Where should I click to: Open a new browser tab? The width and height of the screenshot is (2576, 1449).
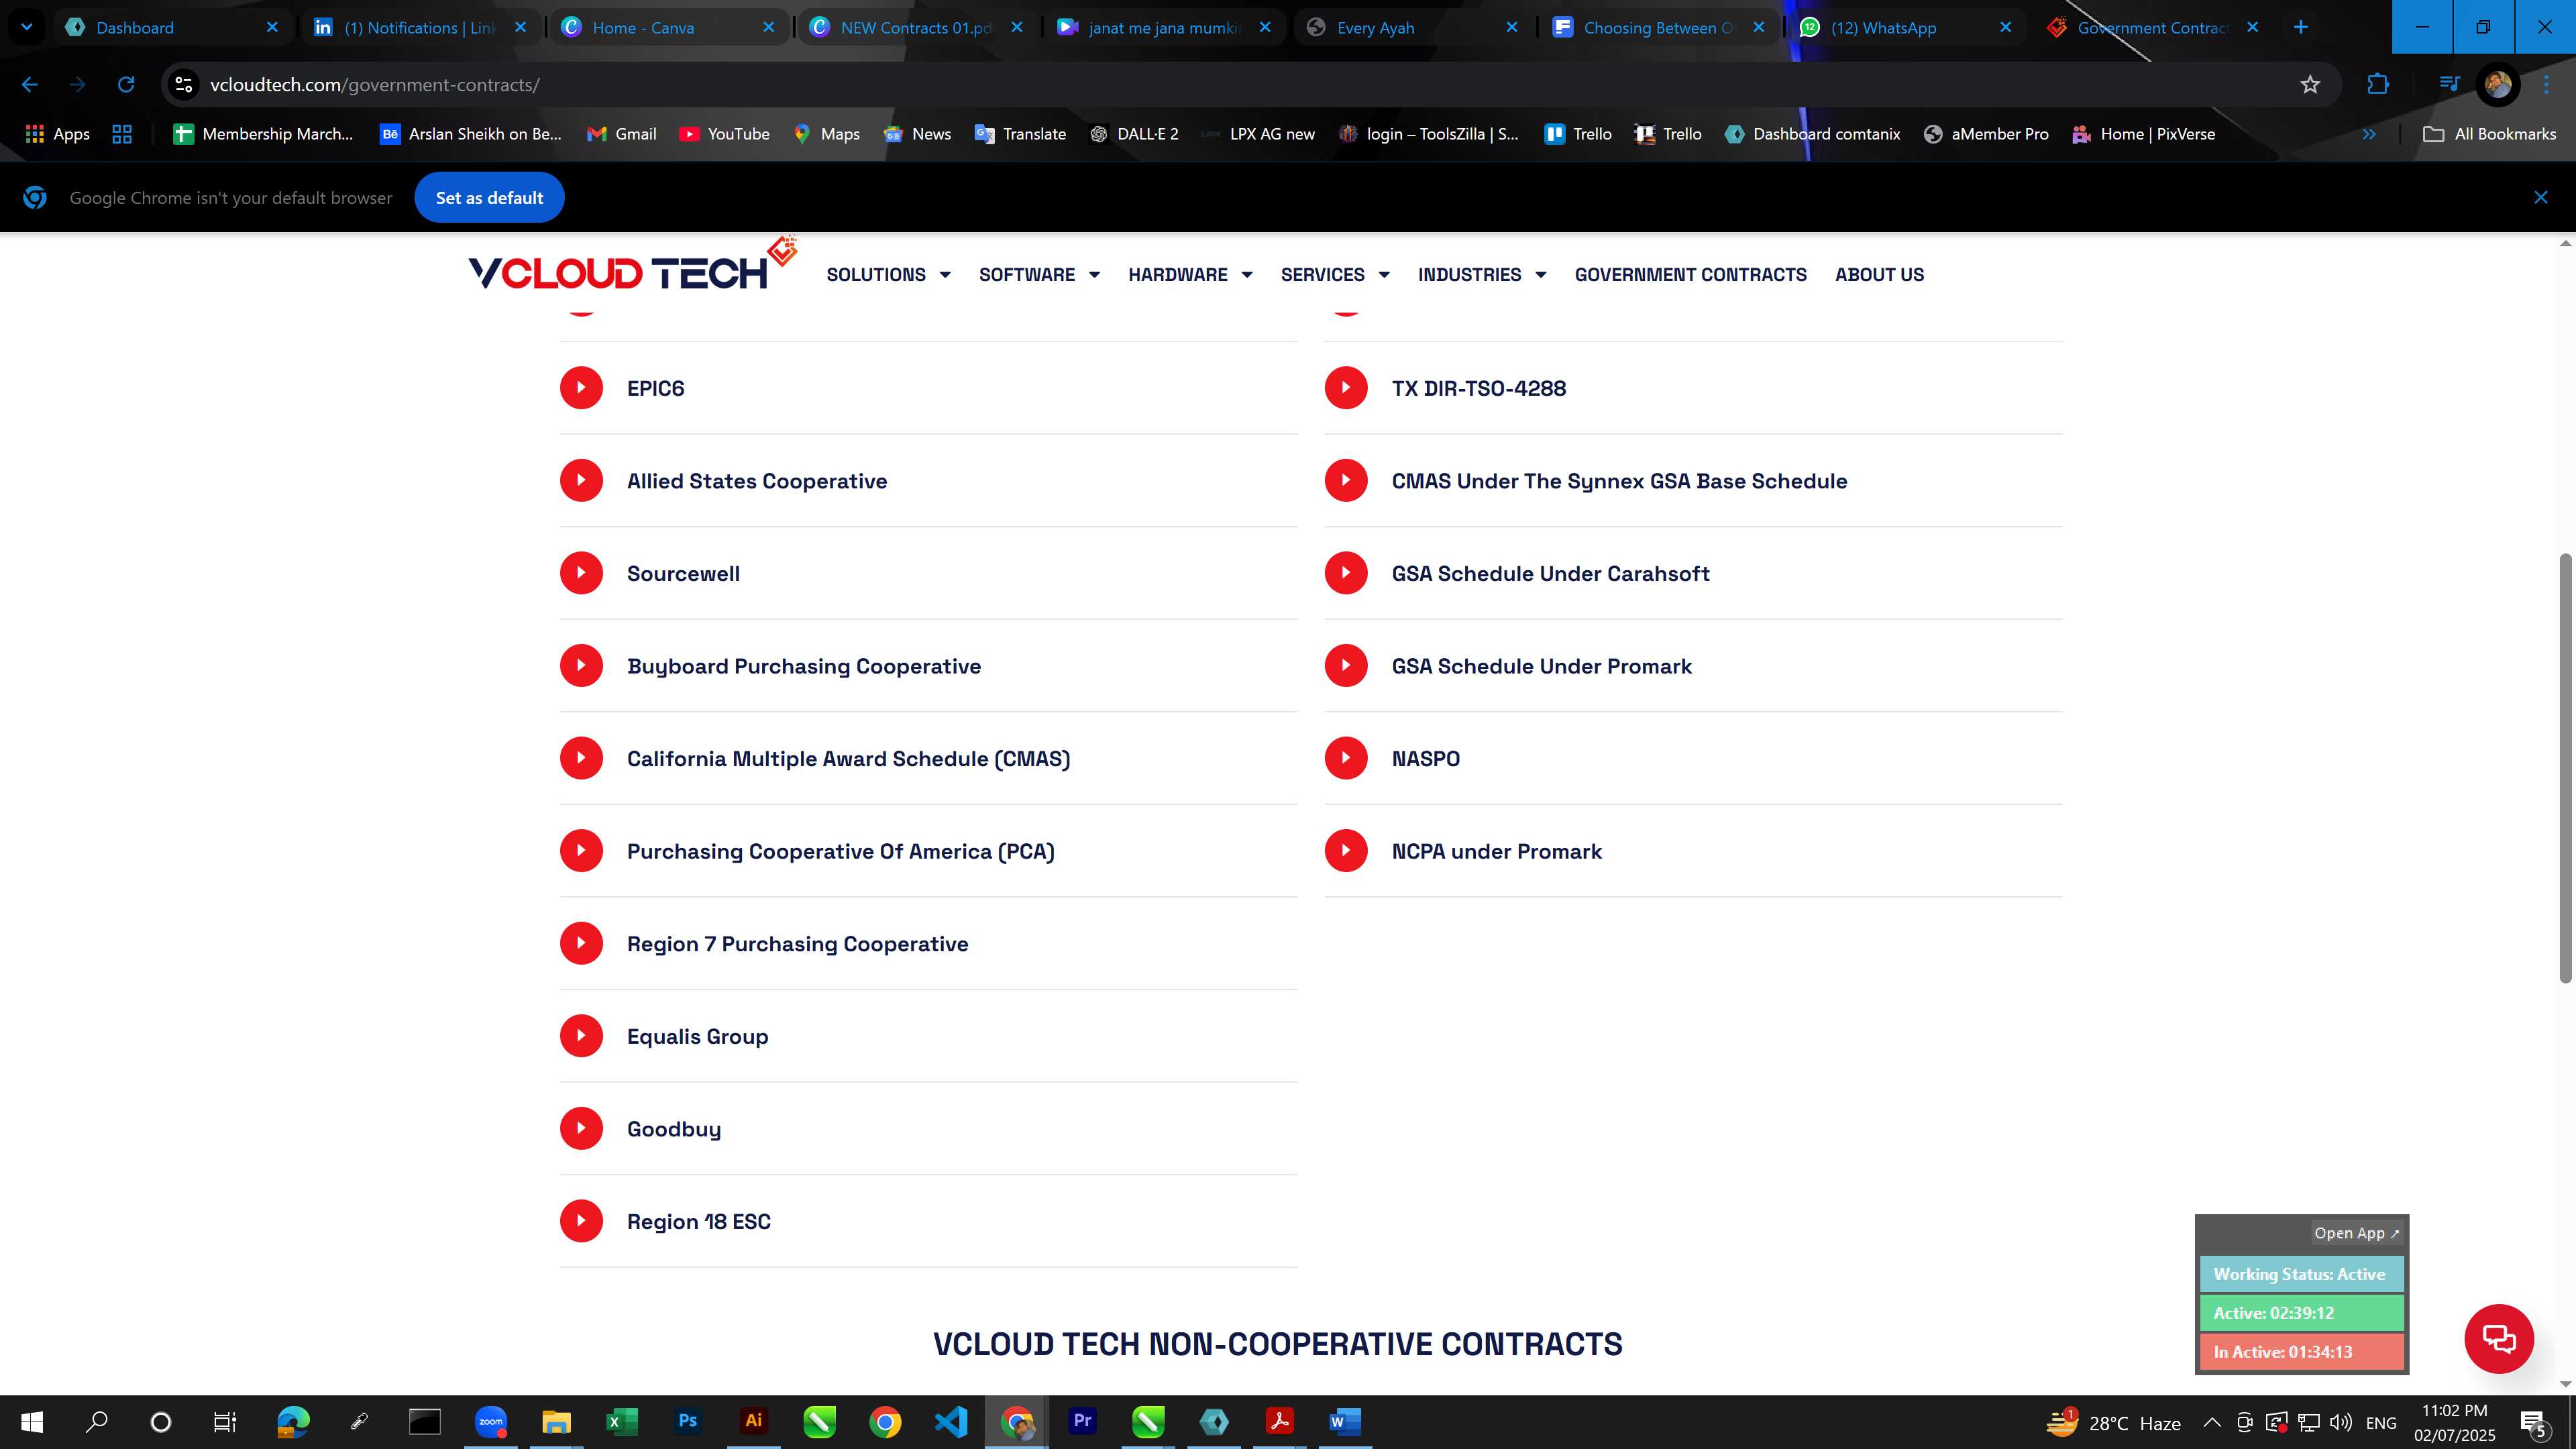tap(2300, 27)
